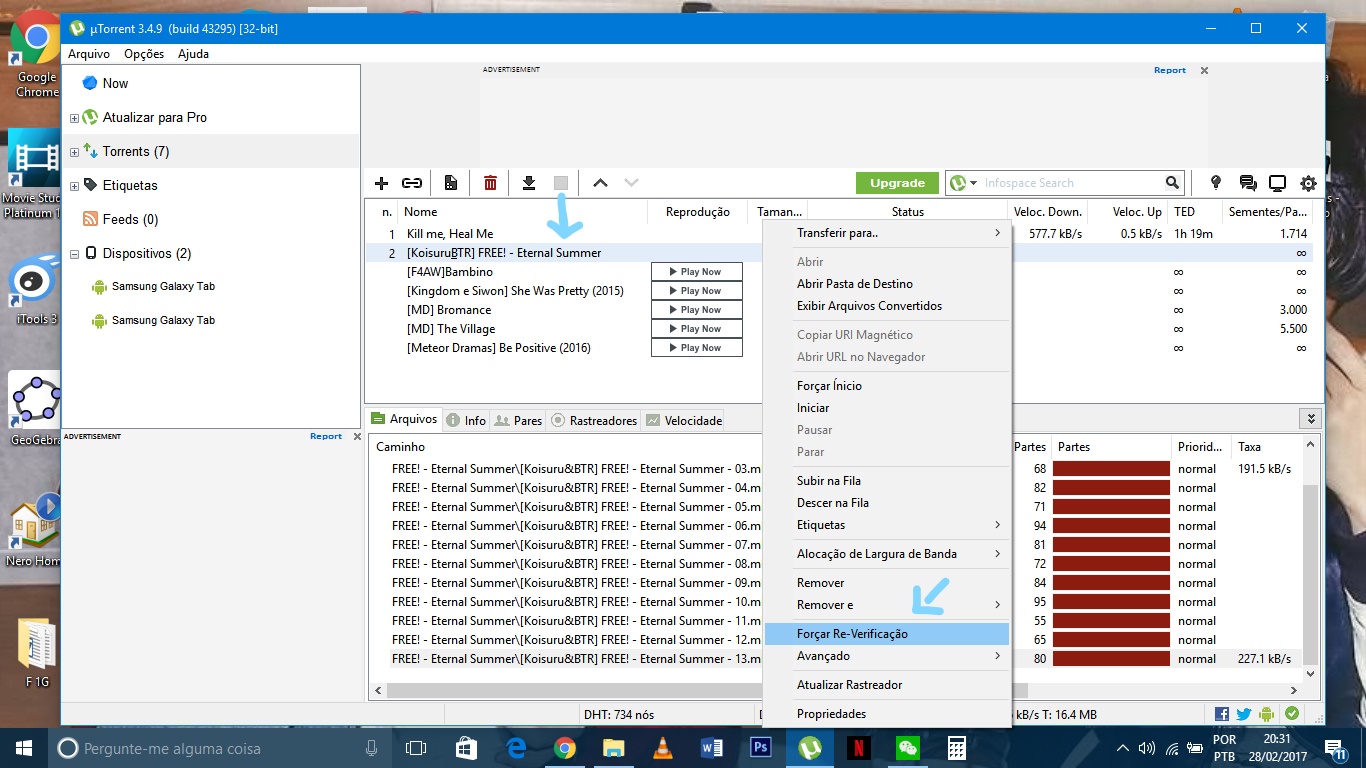Click the Start Torrent download arrow icon

coord(529,183)
